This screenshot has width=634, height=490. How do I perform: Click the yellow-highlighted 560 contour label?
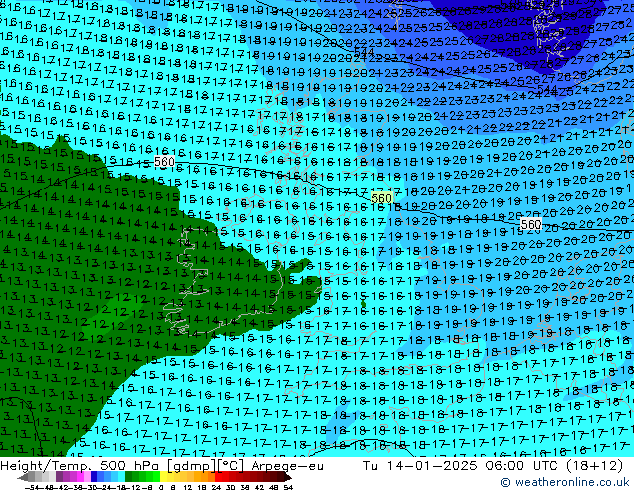click(381, 198)
